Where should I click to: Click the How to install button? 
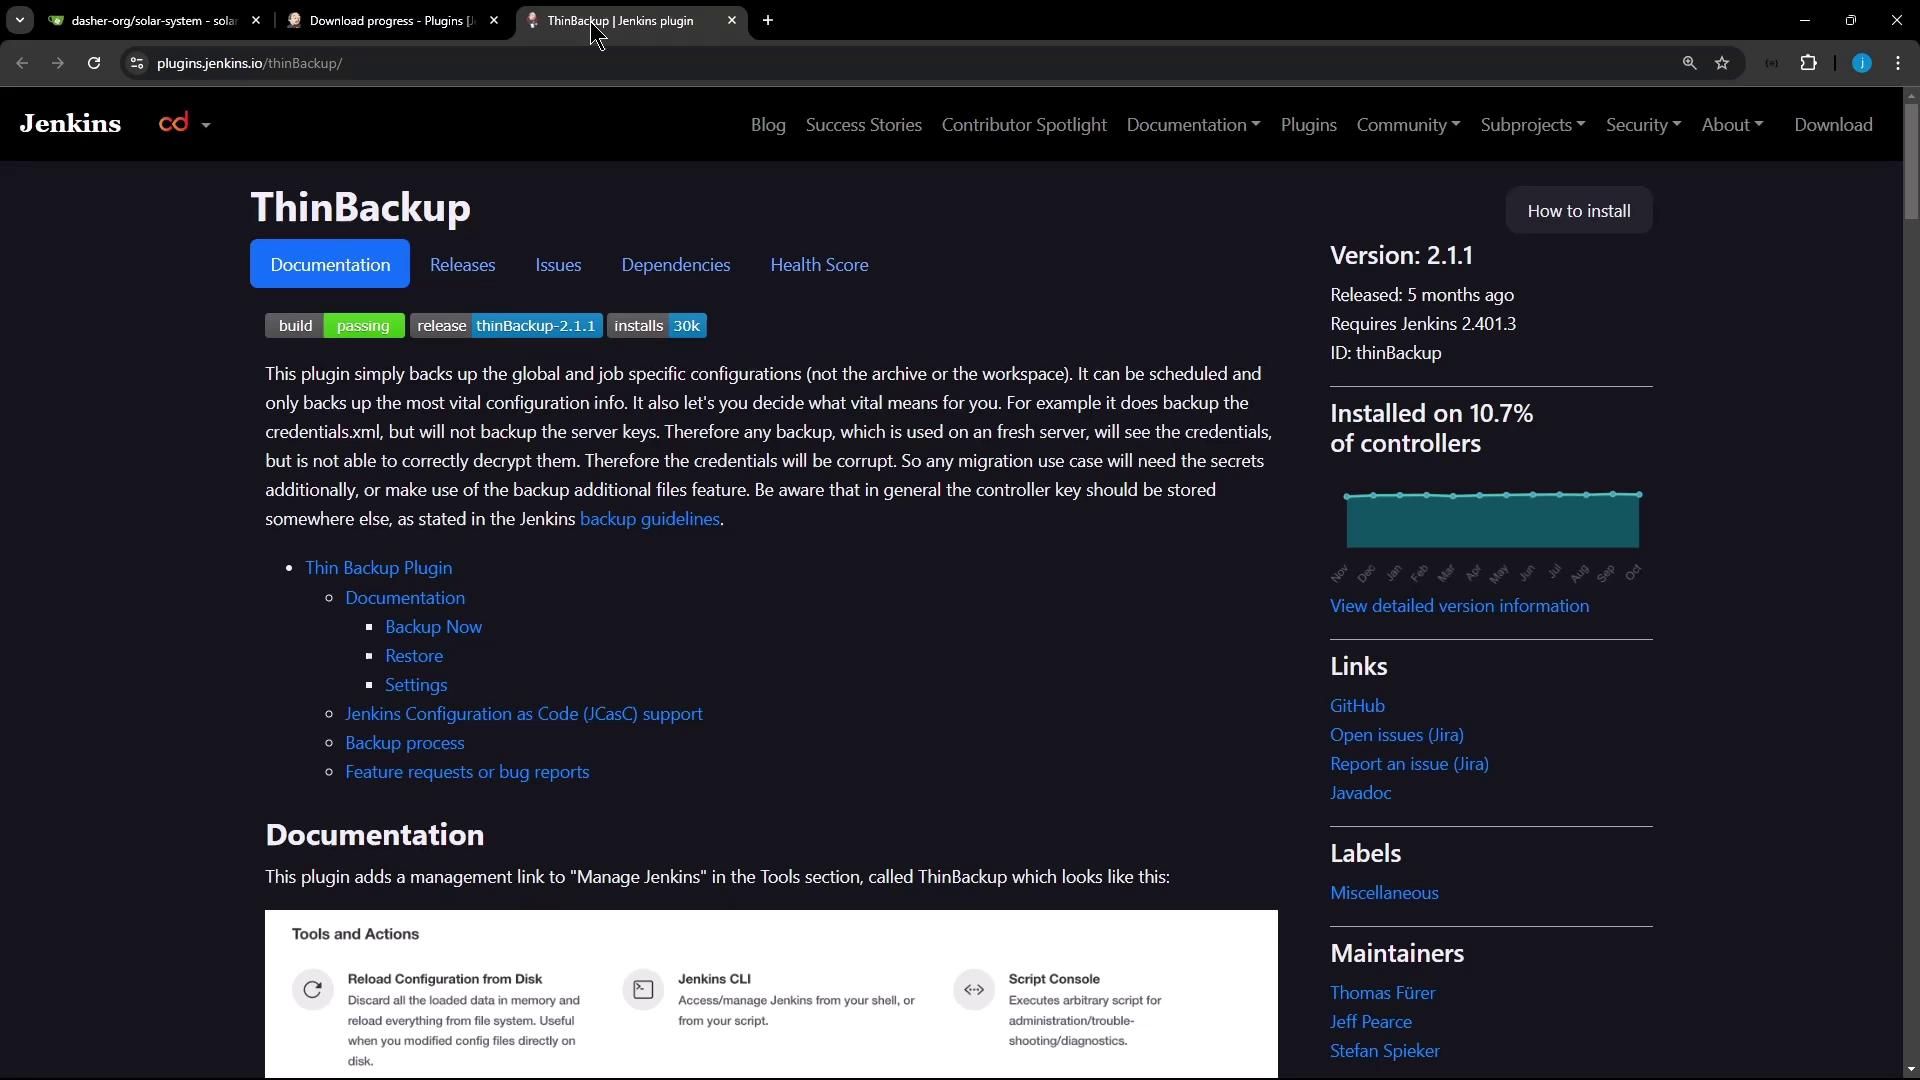(x=1578, y=211)
